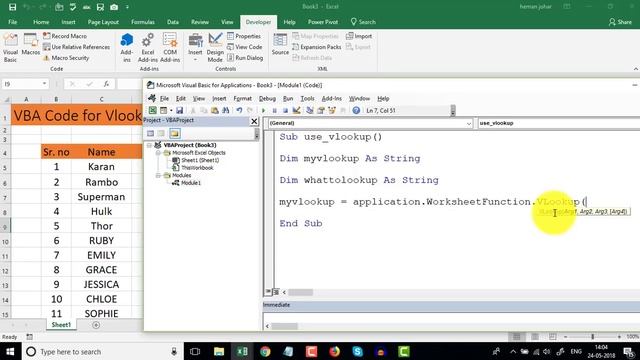Open the Add-ins dialog
The width and height of the screenshot is (640, 360).
(x=127, y=48)
